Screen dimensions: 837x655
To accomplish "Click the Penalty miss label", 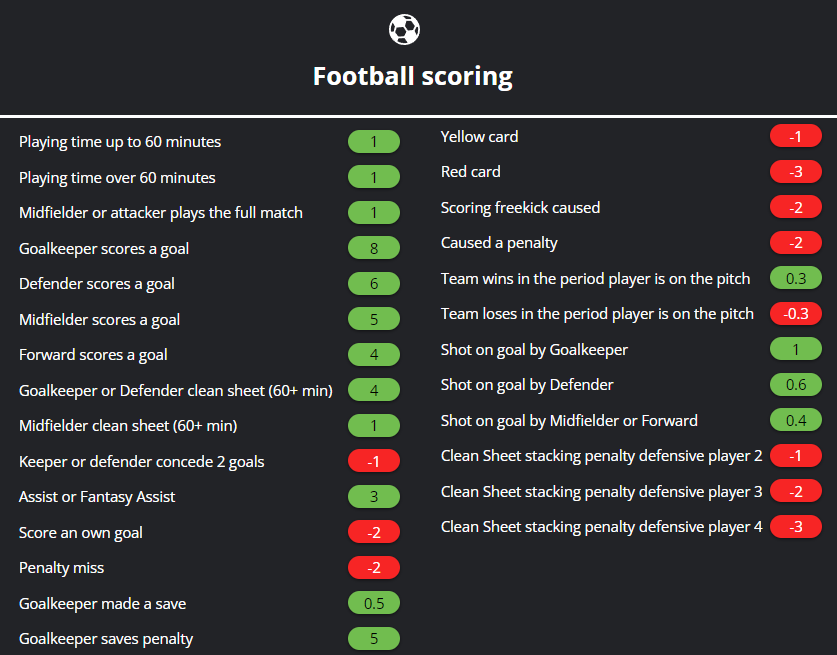I will [61, 568].
